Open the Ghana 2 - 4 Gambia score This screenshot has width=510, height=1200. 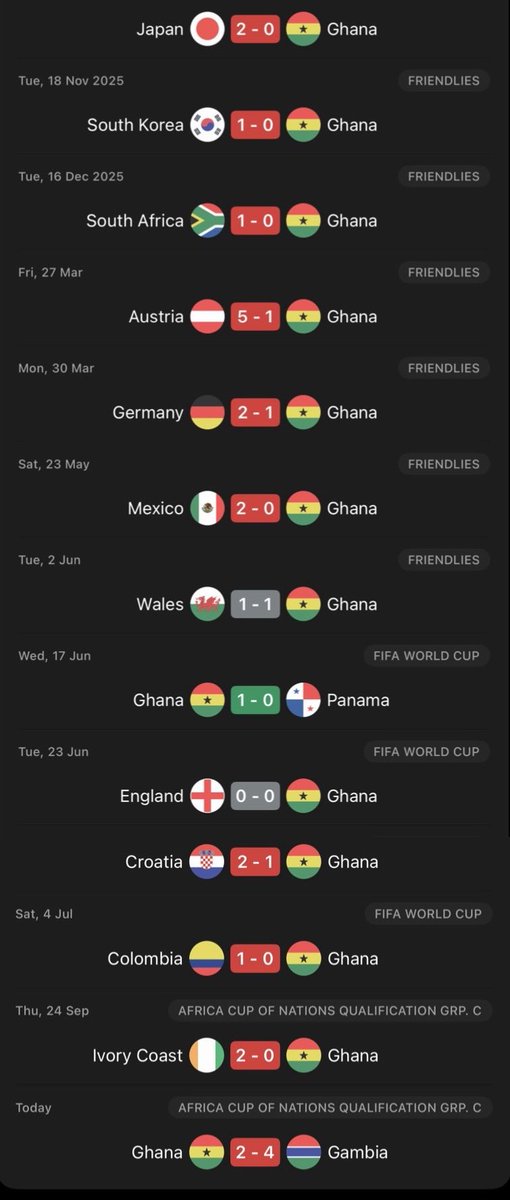coord(255,1152)
